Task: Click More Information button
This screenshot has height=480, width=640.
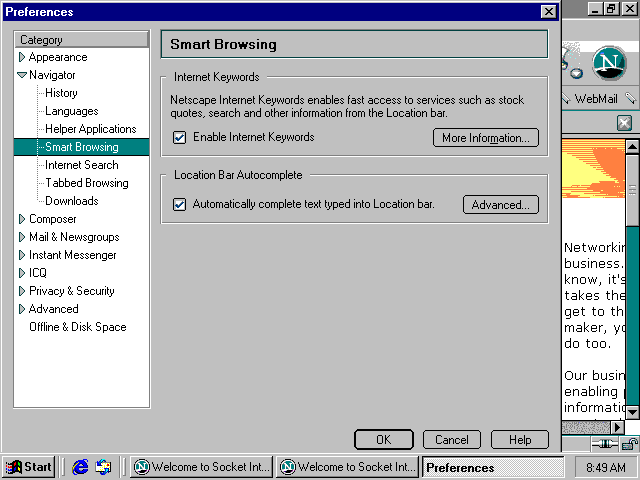Action: (x=486, y=138)
